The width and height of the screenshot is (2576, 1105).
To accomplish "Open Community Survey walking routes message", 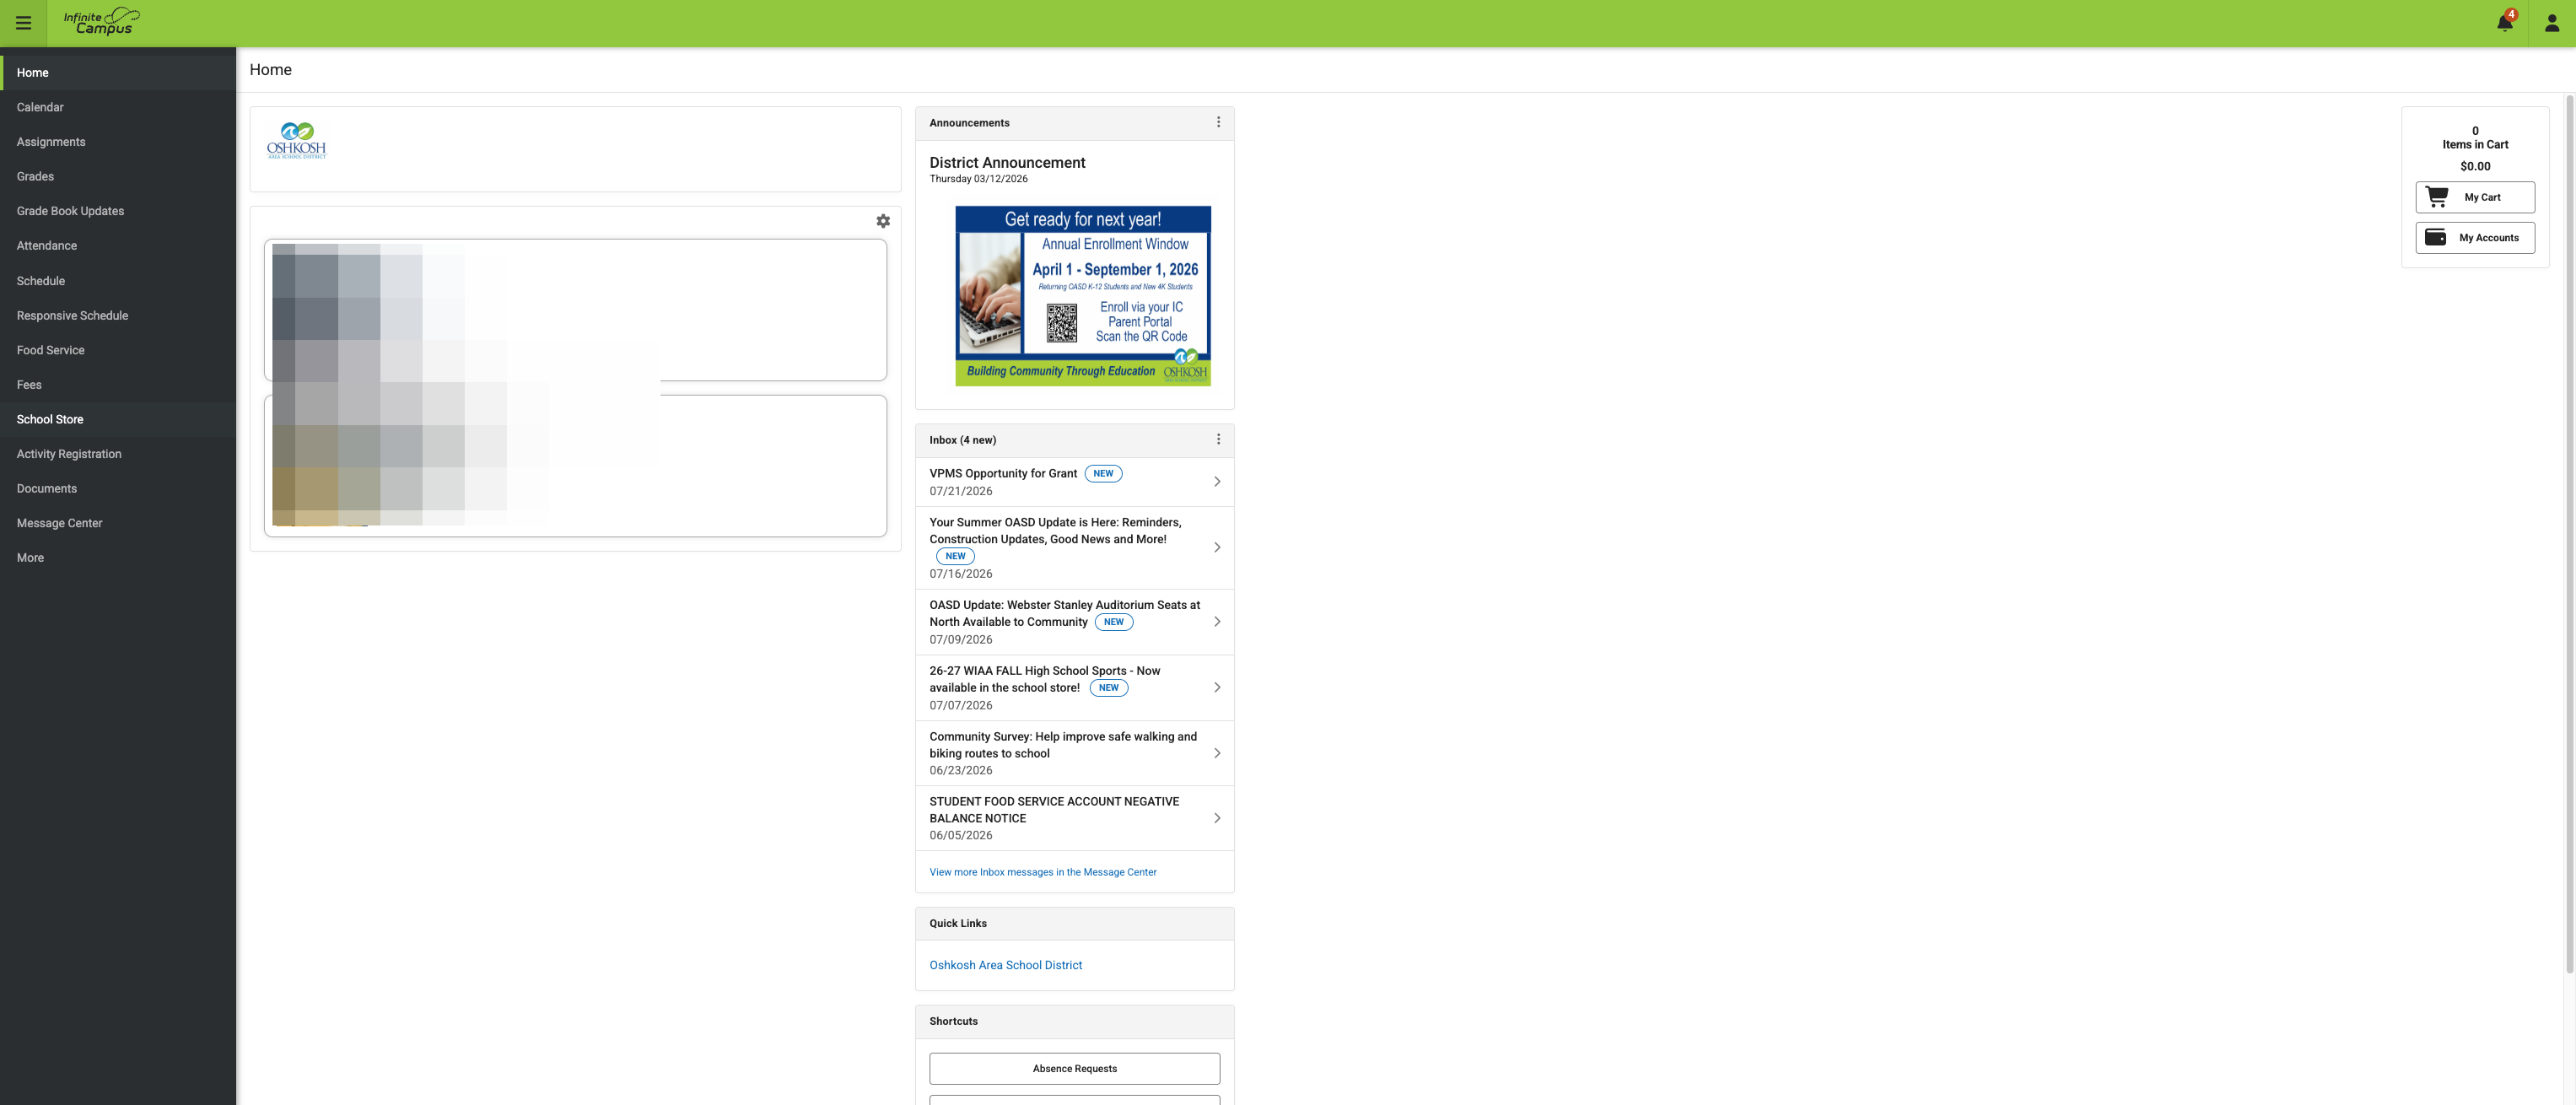I will [x=1075, y=753].
